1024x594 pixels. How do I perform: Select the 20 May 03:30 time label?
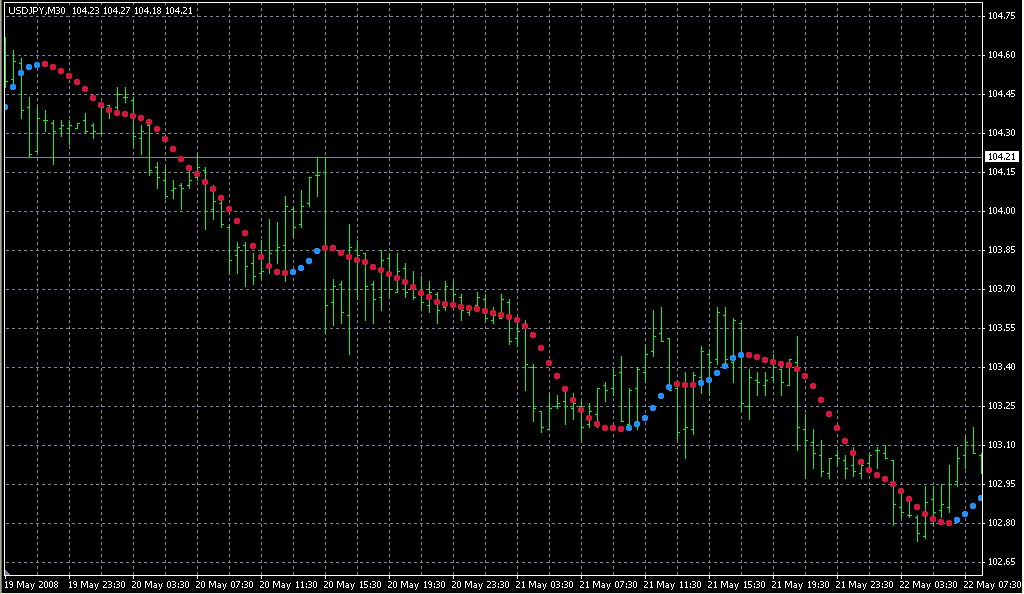pos(160,584)
